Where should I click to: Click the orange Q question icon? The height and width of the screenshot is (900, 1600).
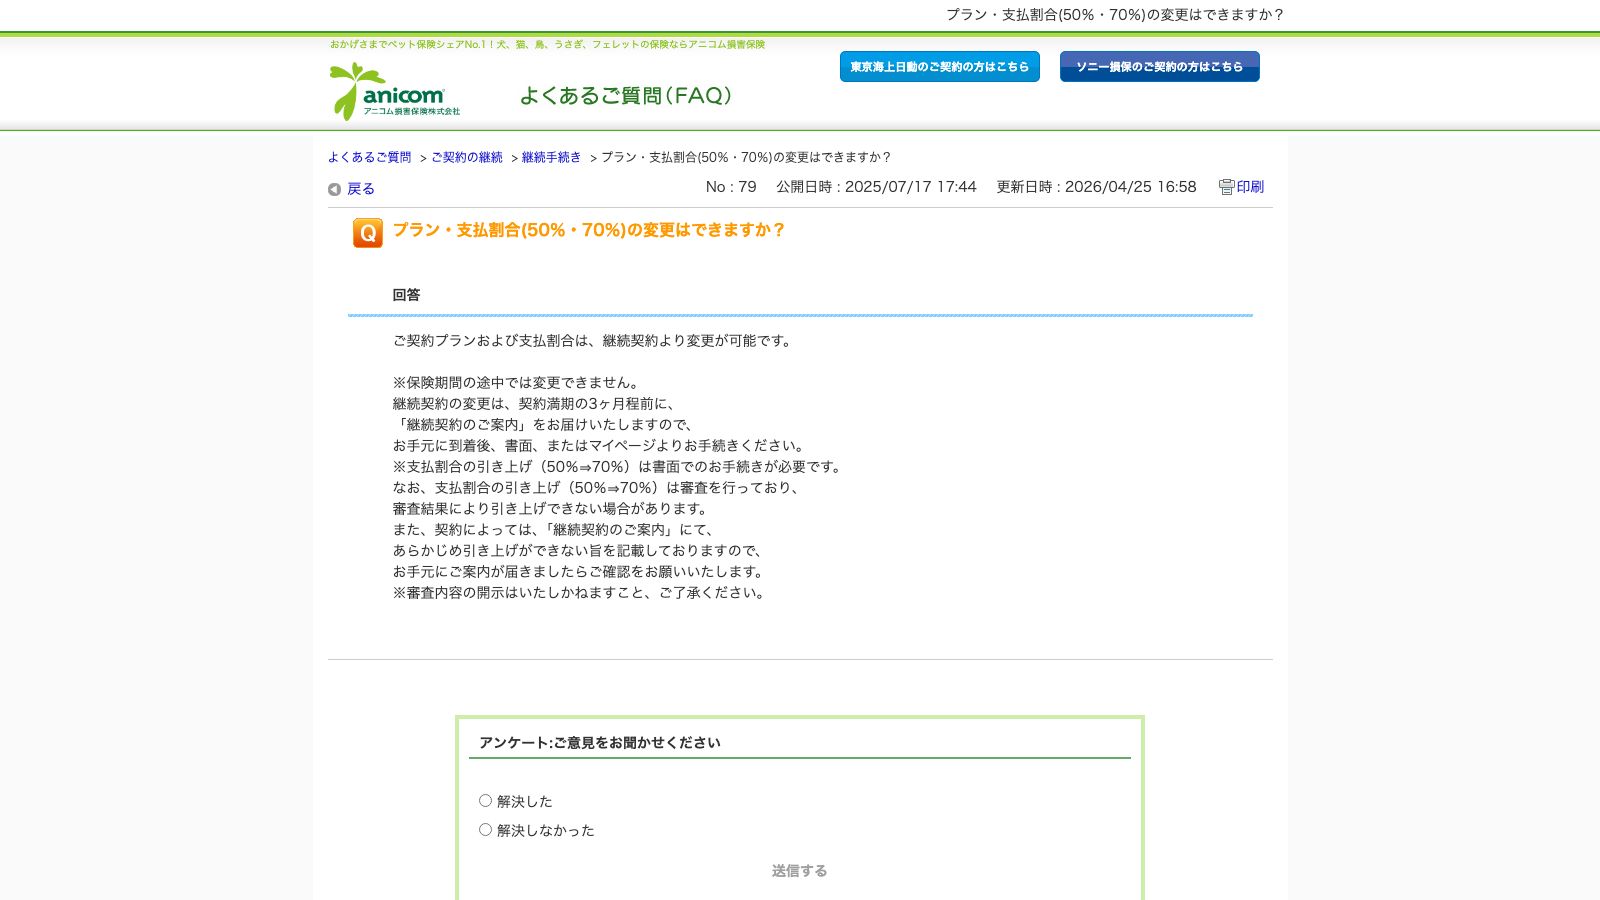[368, 233]
